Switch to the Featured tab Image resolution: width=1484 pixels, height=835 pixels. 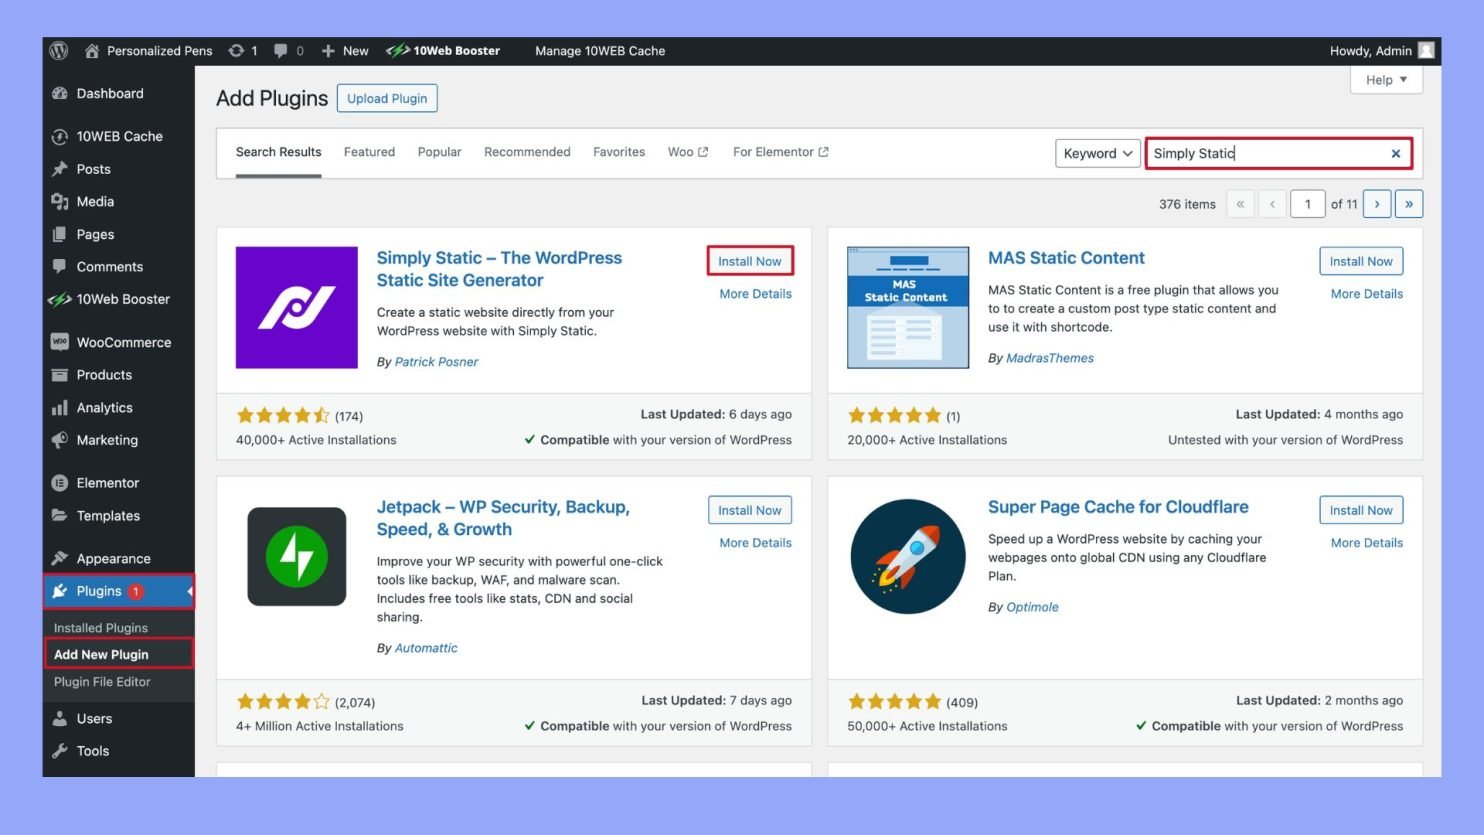pyautogui.click(x=369, y=151)
